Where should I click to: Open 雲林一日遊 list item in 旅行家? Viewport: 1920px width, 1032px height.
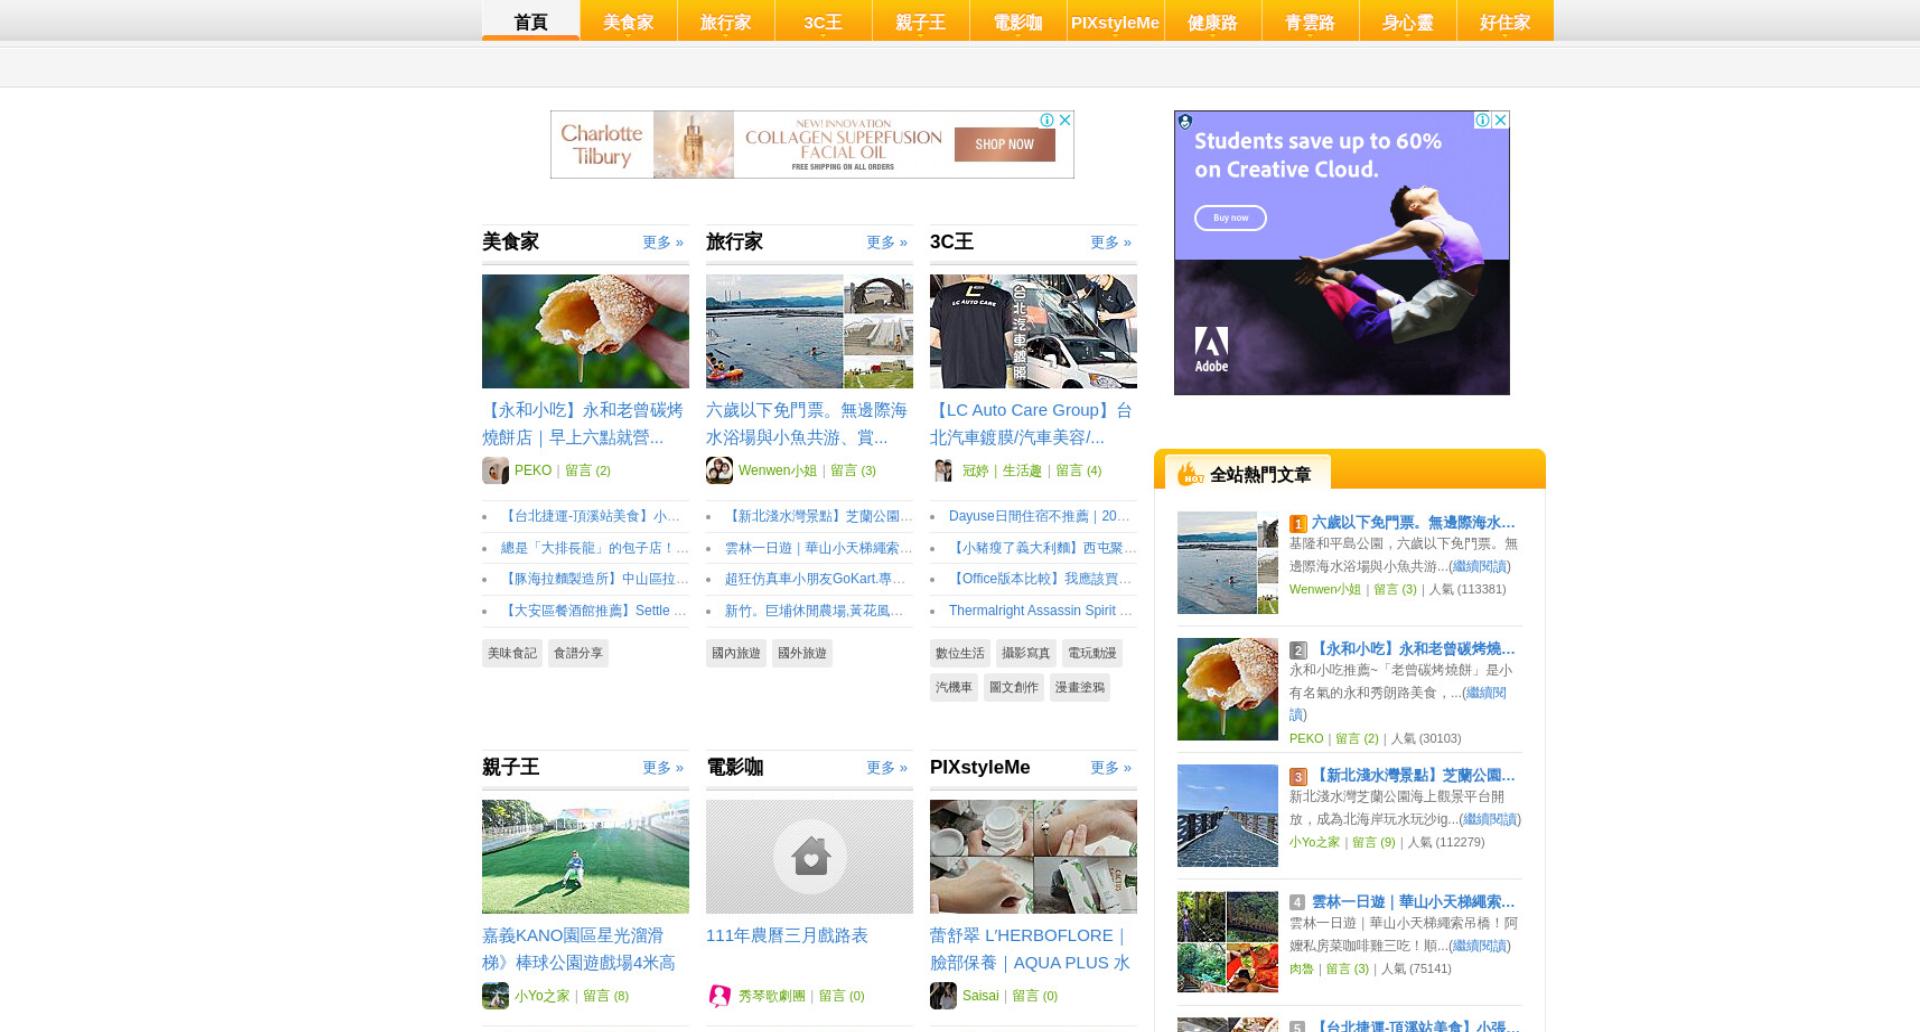pos(818,548)
